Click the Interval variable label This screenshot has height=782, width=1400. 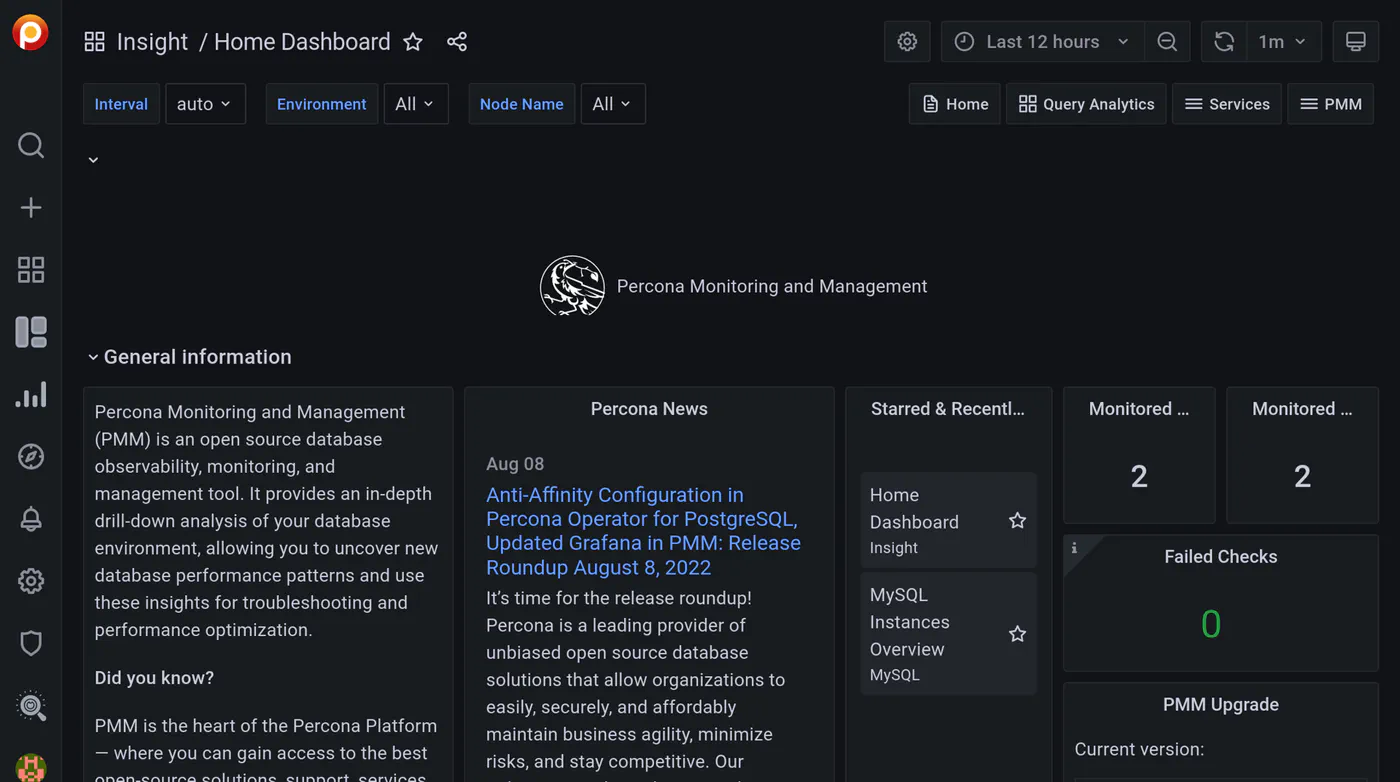click(x=121, y=104)
